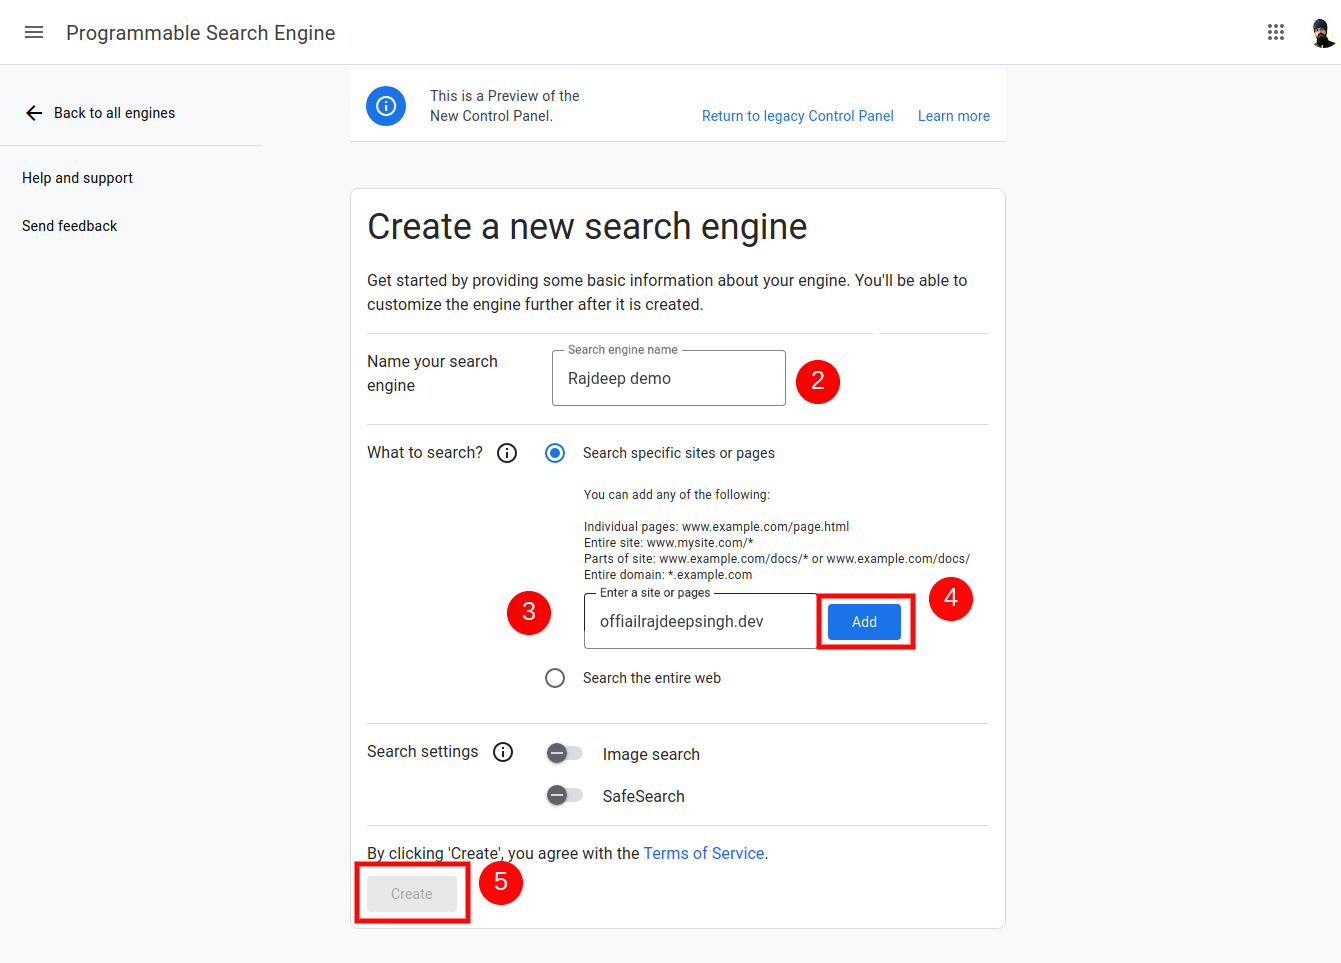Viewport: 1341px width, 963px height.
Task: Click the blue info icon in the preview banner
Action: pyautogui.click(x=386, y=105)
